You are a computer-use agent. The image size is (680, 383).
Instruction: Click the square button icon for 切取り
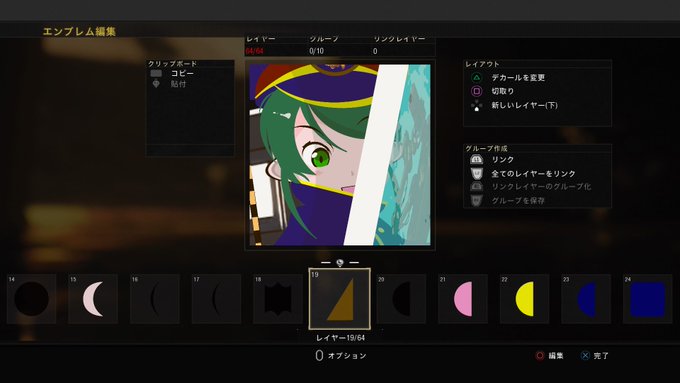pos(476,91)
